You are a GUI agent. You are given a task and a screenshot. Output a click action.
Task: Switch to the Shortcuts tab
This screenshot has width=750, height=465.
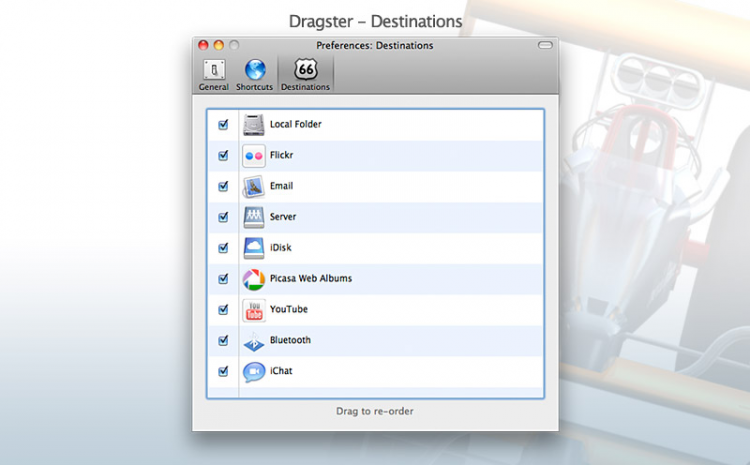click(254, 75)
